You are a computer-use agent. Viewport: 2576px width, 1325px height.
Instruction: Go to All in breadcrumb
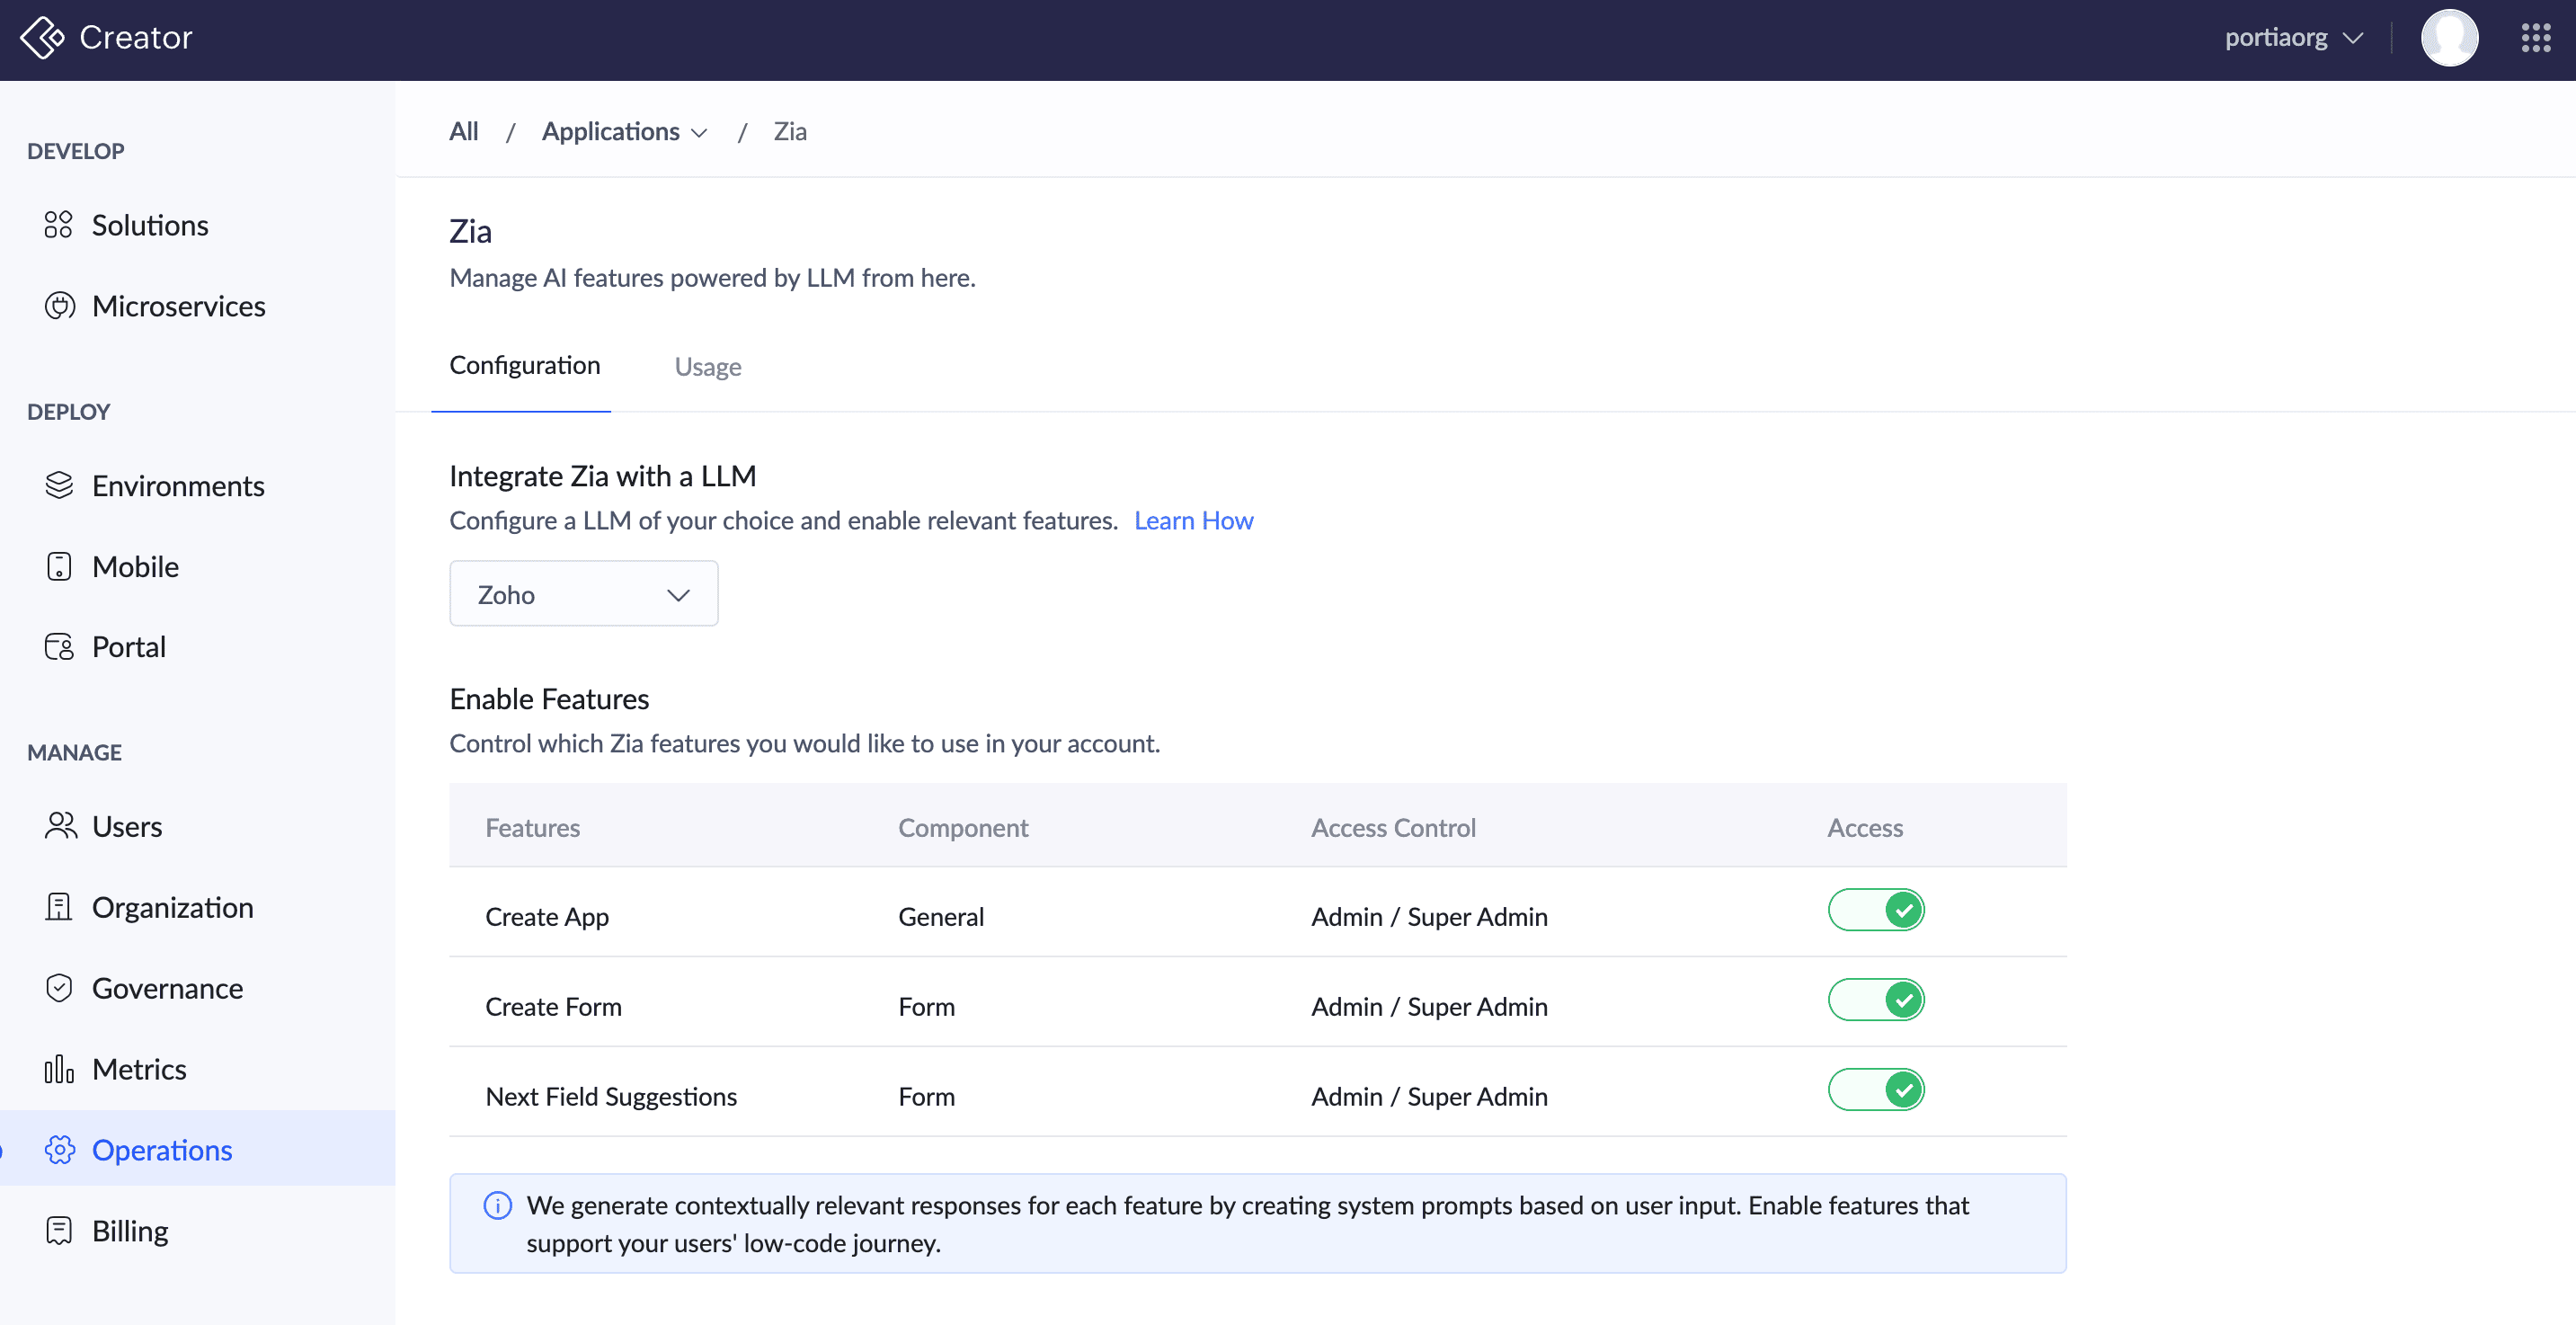click(463, 132)
